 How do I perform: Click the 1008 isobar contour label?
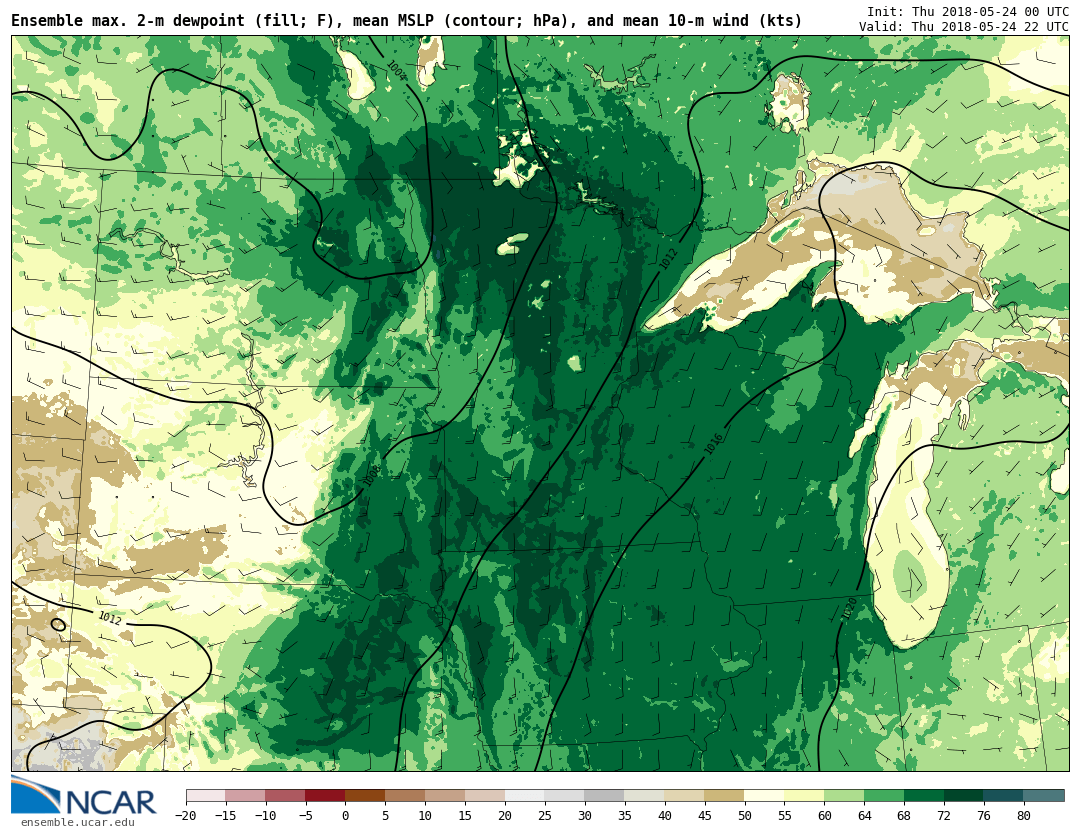(x=372, y=476)
